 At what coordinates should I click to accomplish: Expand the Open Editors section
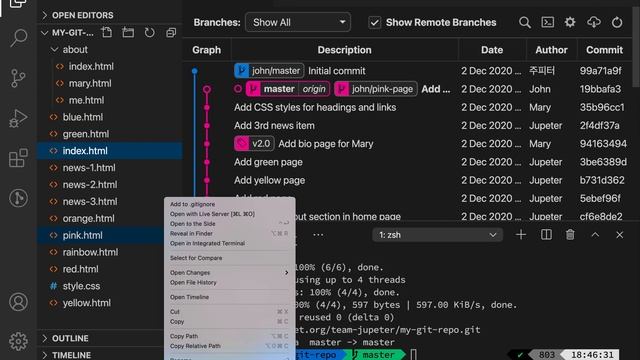tap(82, 15)
